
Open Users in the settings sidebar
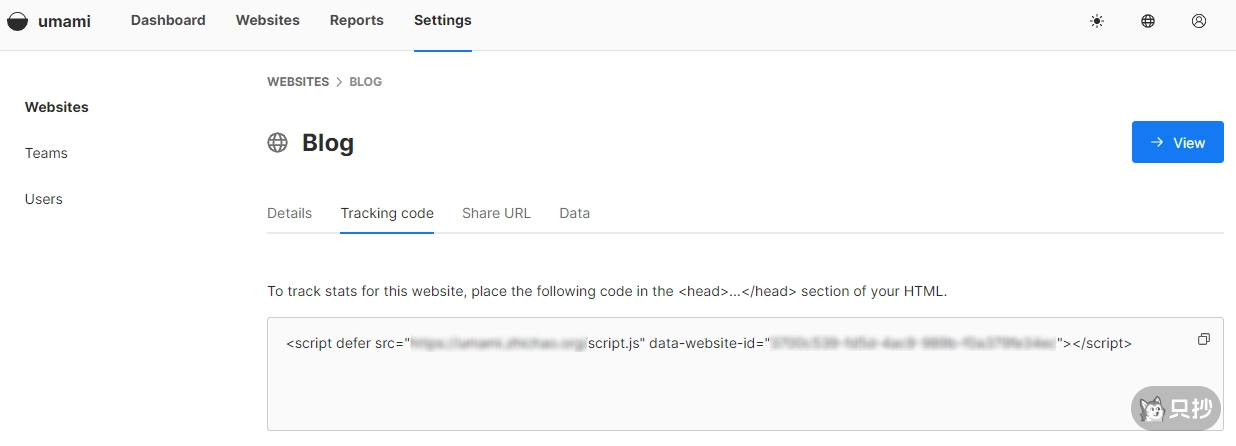click(x=44, y=199)
